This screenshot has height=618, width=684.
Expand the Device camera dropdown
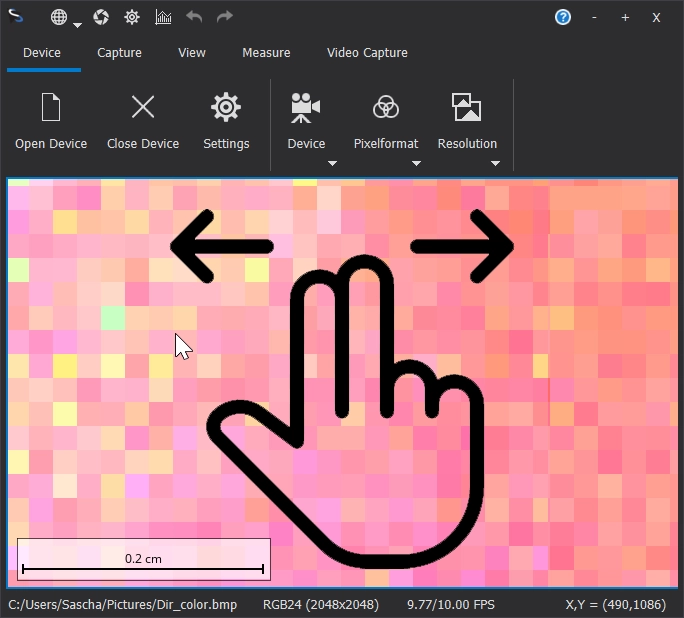tap(332, 163)
